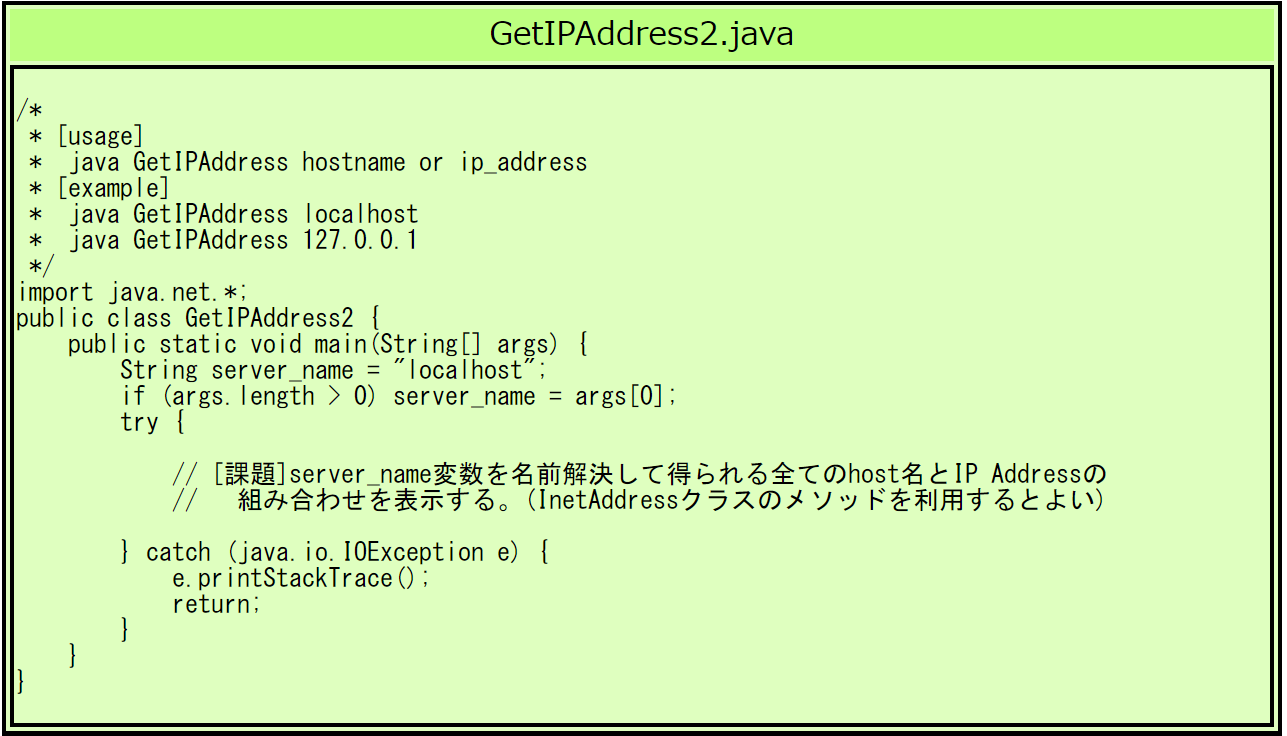The height and width of the screenshot is (736, 1287).
Task: Click the 'if (args.length > 0)' line
Action: [399, 396]
